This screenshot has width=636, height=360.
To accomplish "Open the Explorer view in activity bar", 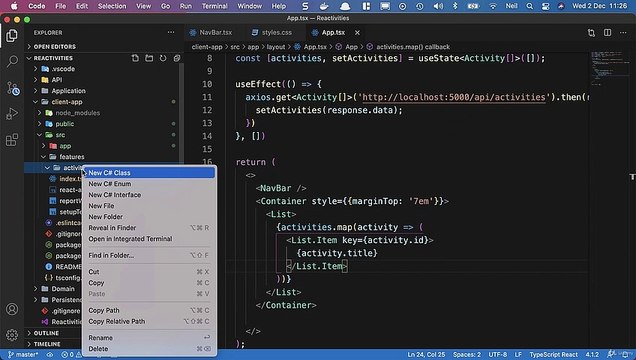I will click(12, 36).
